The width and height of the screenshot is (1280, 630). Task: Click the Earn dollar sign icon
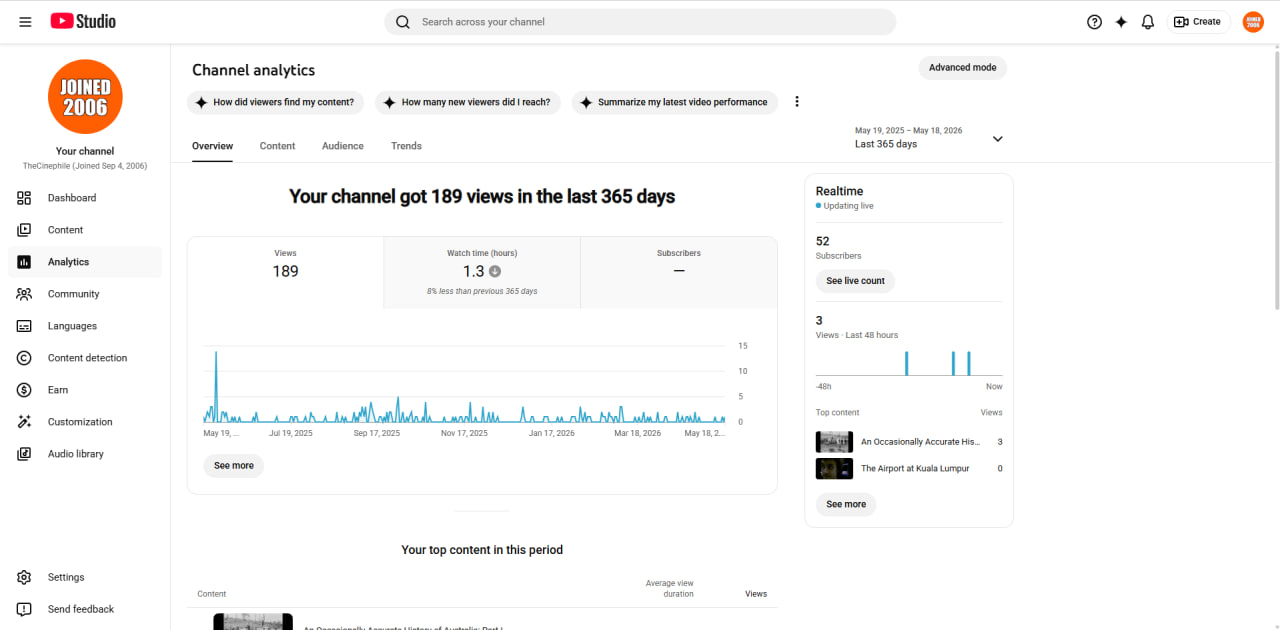click(24, 390)
